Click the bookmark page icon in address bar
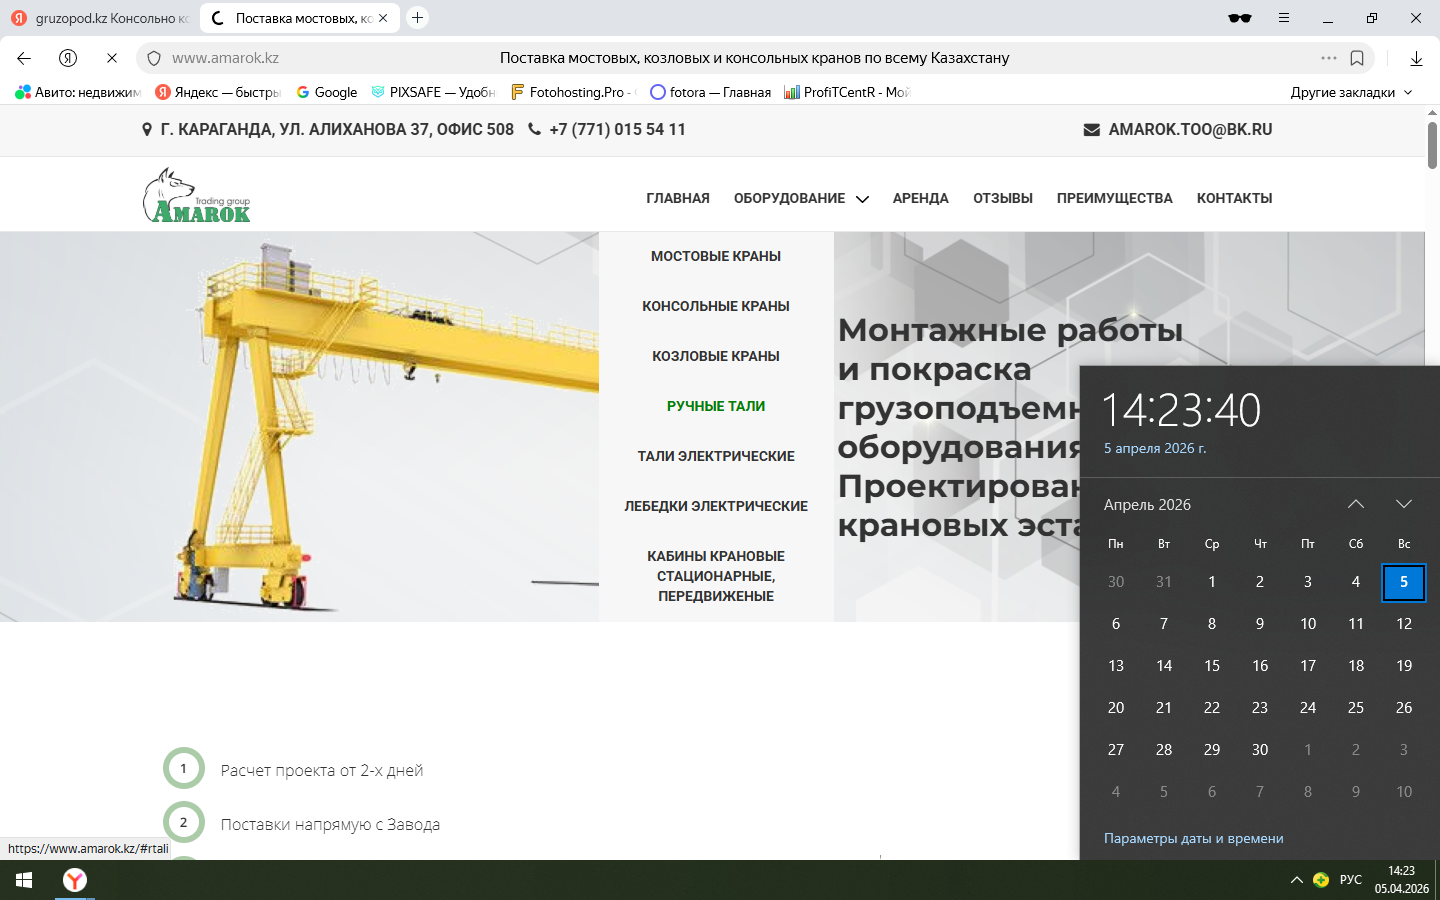The image size is (1440, 900). [1357, 58]
